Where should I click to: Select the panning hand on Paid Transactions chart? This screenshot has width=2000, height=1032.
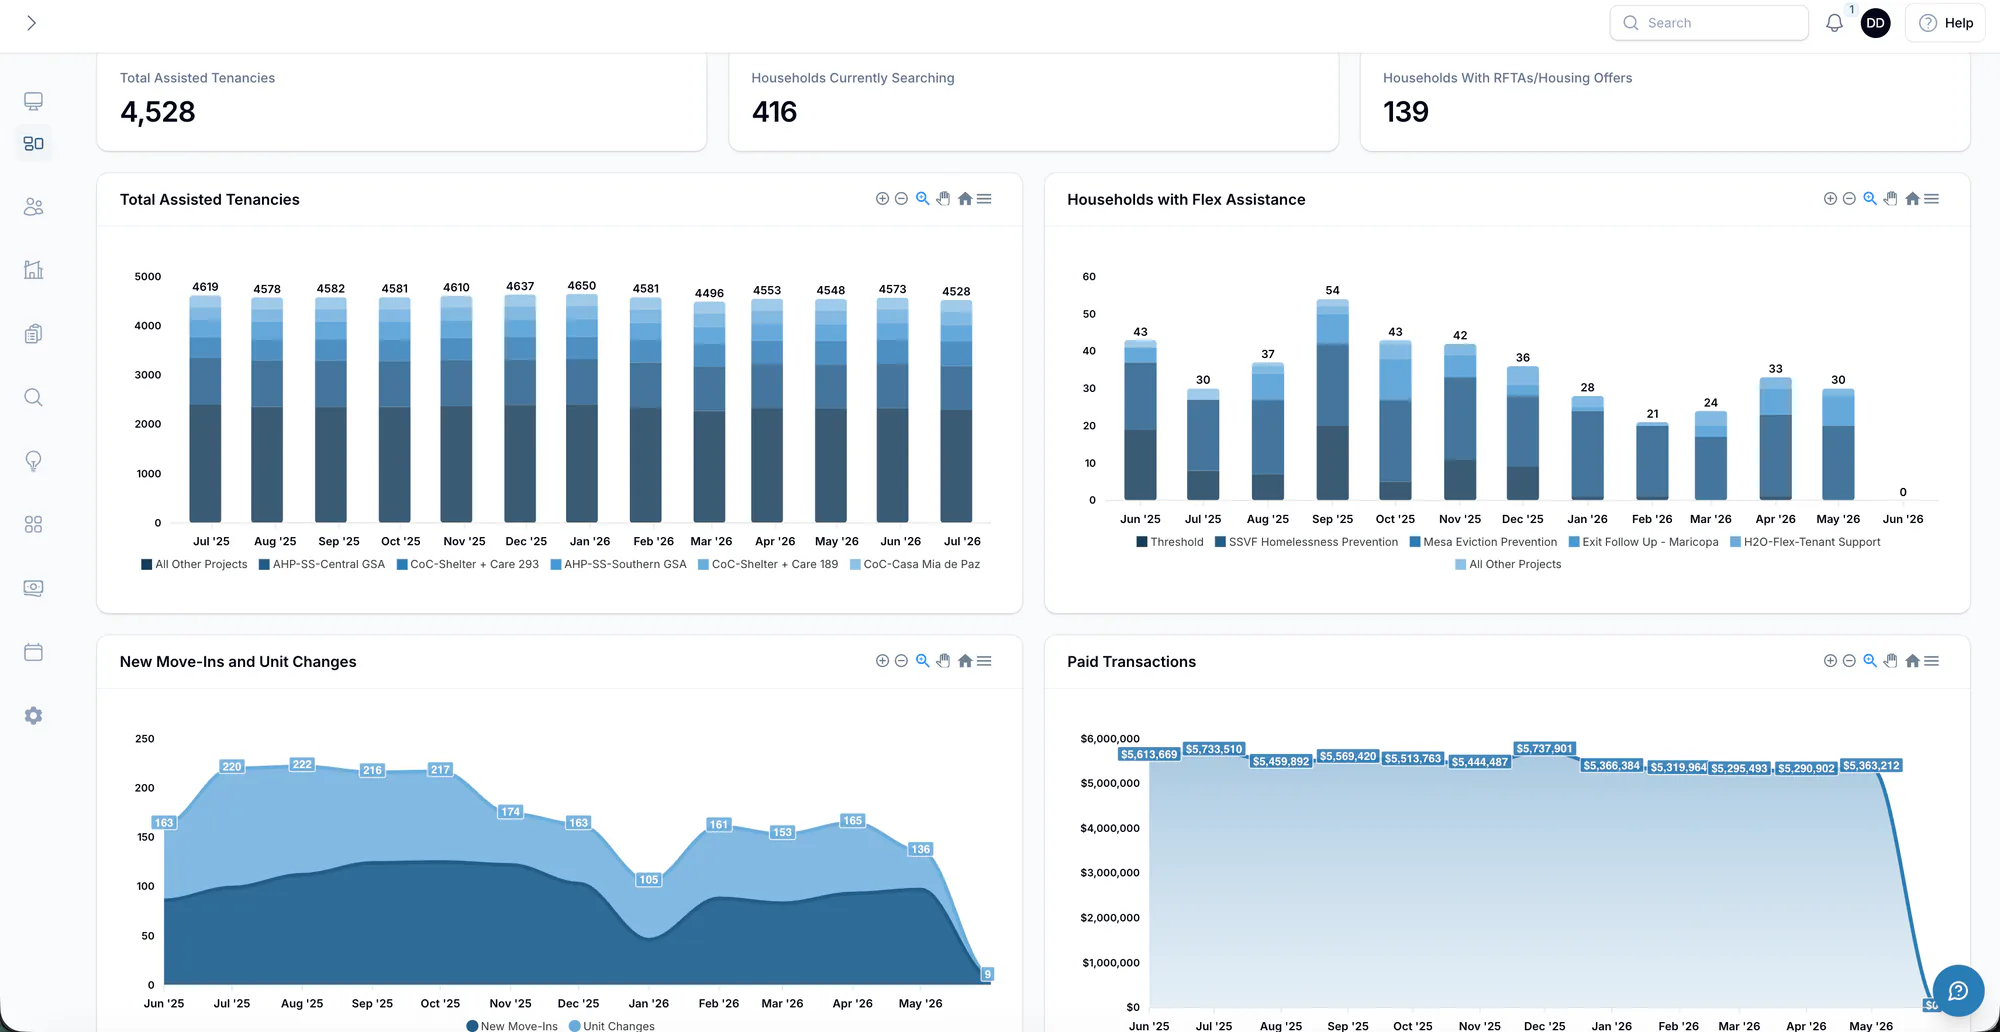[1890, 661]
